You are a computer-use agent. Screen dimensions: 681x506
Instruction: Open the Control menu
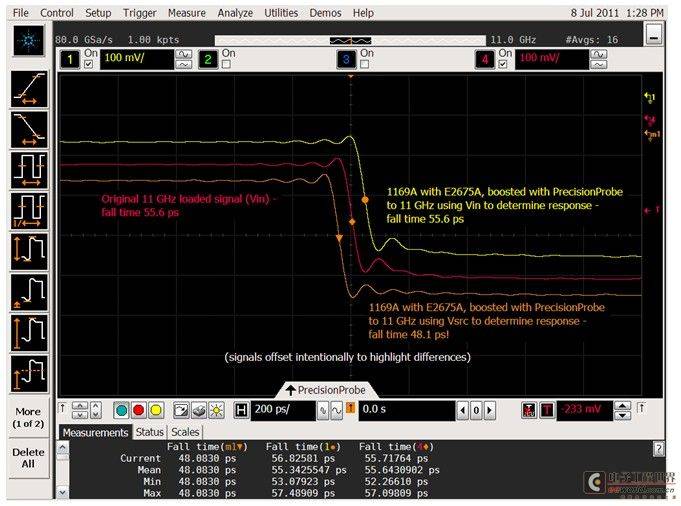pos(57,13)
